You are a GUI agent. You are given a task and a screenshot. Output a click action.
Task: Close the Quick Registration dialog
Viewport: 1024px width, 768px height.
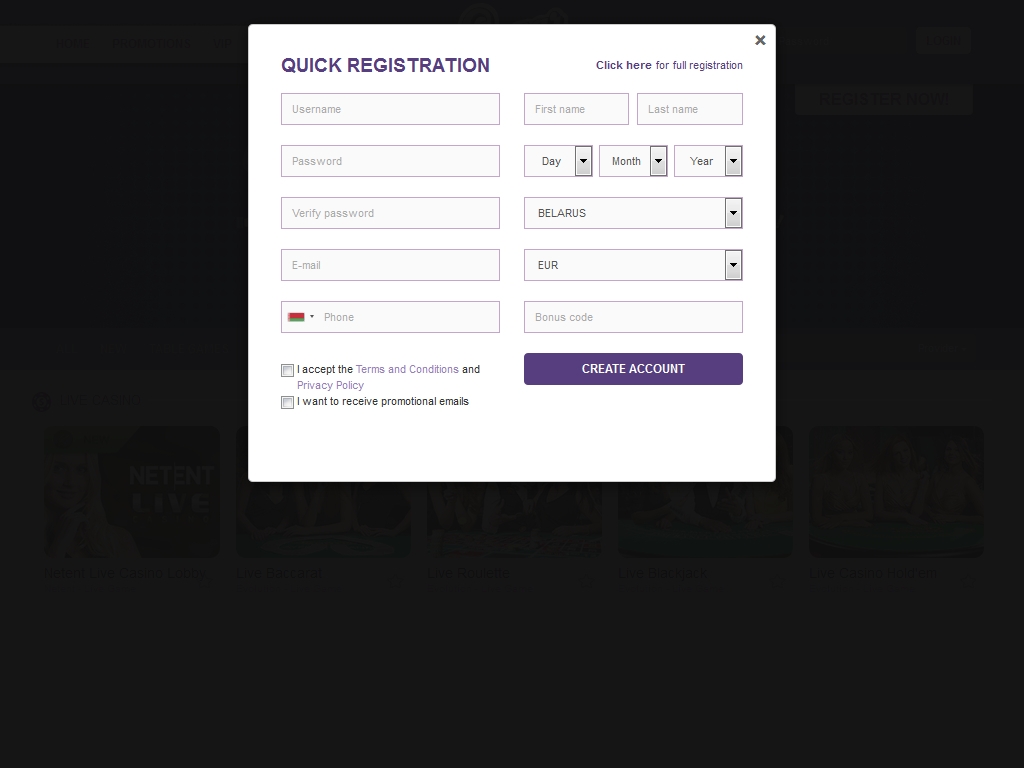[760, 40]
